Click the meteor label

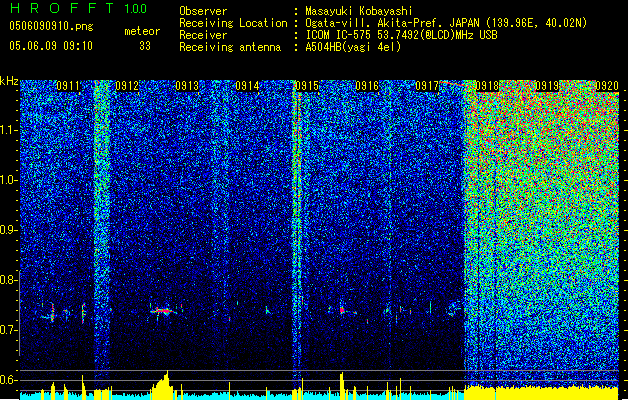[142, 31]
